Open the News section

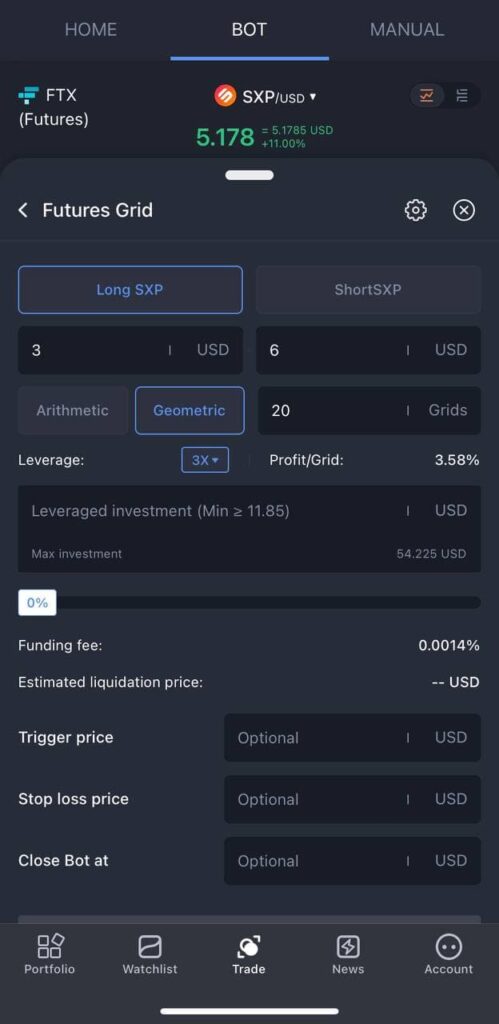[x=348, y=955]
